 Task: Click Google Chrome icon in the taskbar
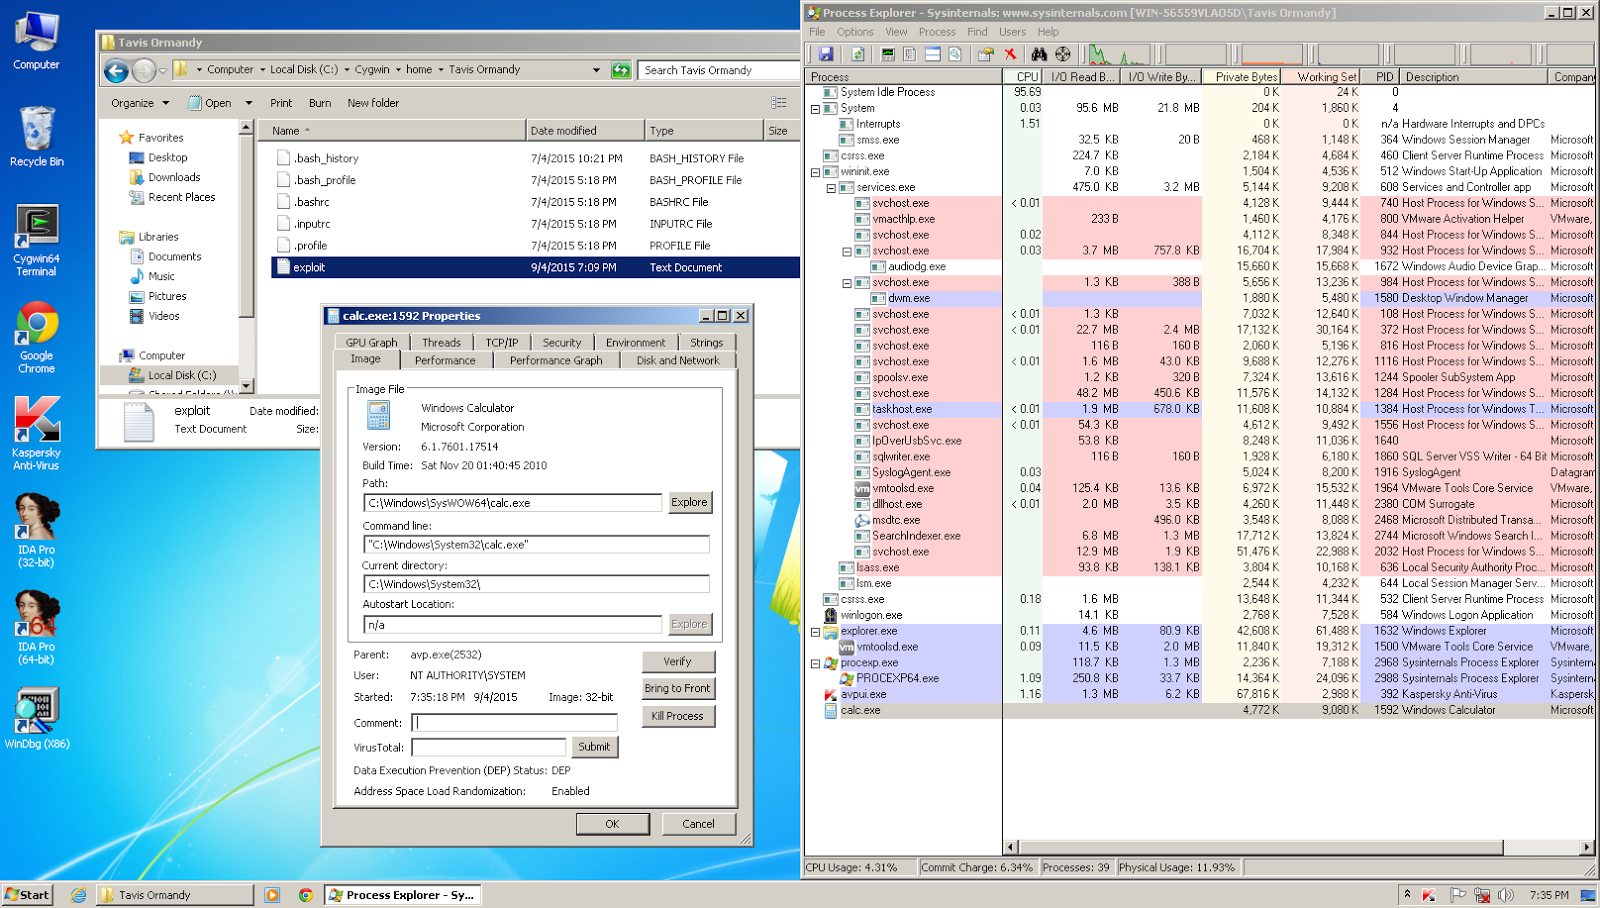306,895
